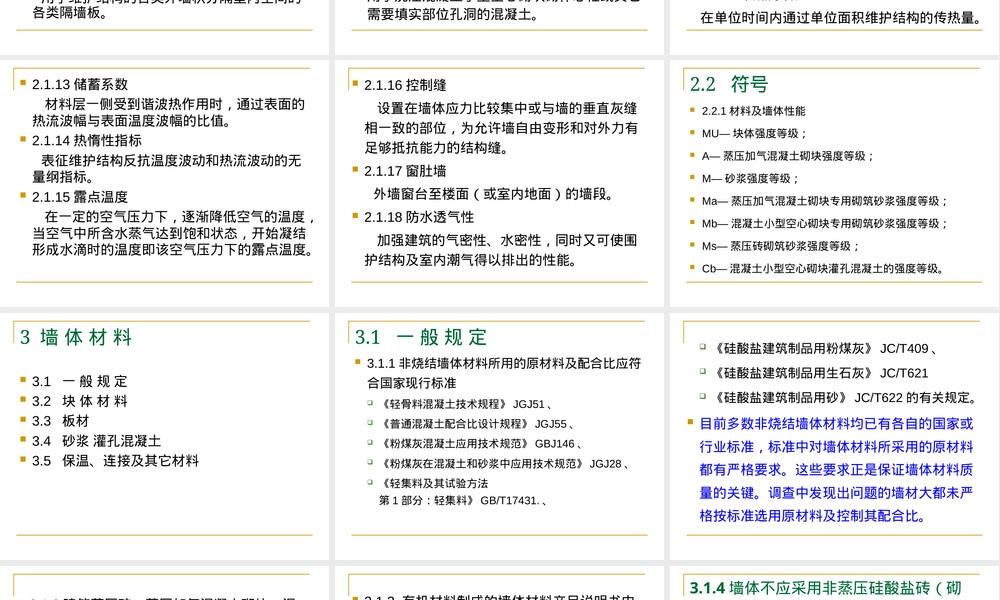
Task: Click the heading 2.1.14 热惰性指标
Action: pyautogui.click(x=87, y=140)
